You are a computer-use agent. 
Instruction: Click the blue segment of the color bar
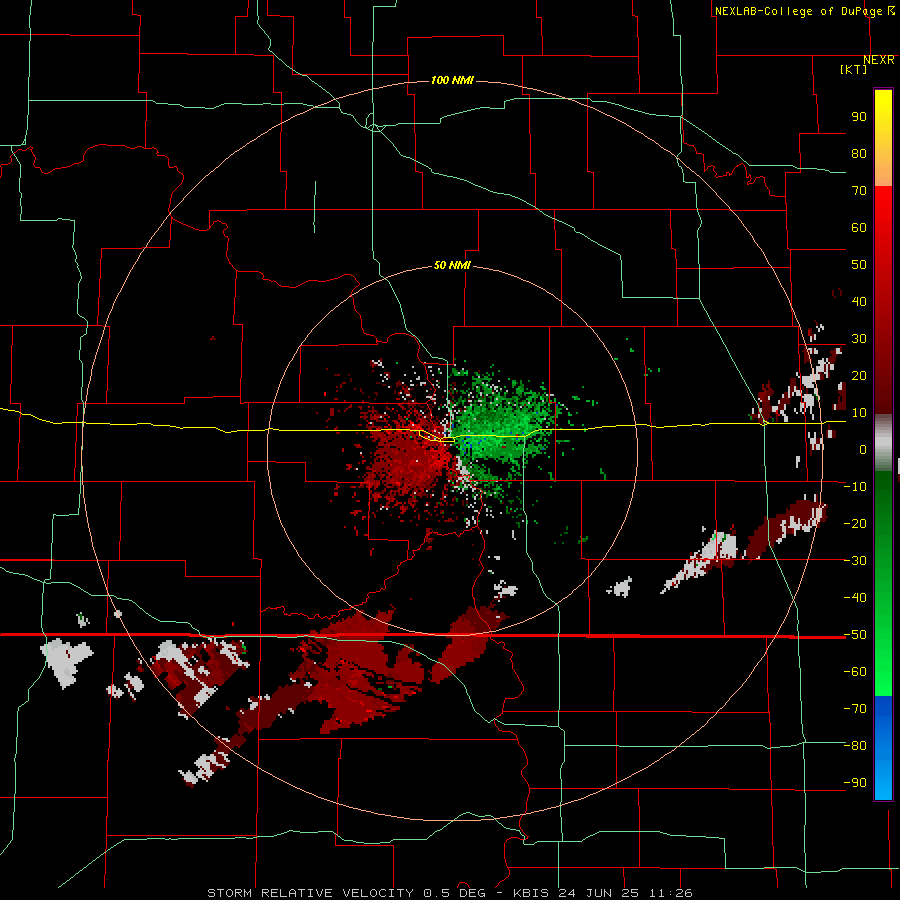[x=883, y=748]
